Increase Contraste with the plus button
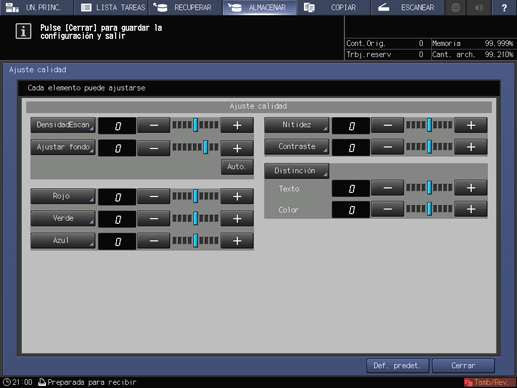The width and height of the screenshot is (517, 388). pyautogui.click(x=471, y=147)
